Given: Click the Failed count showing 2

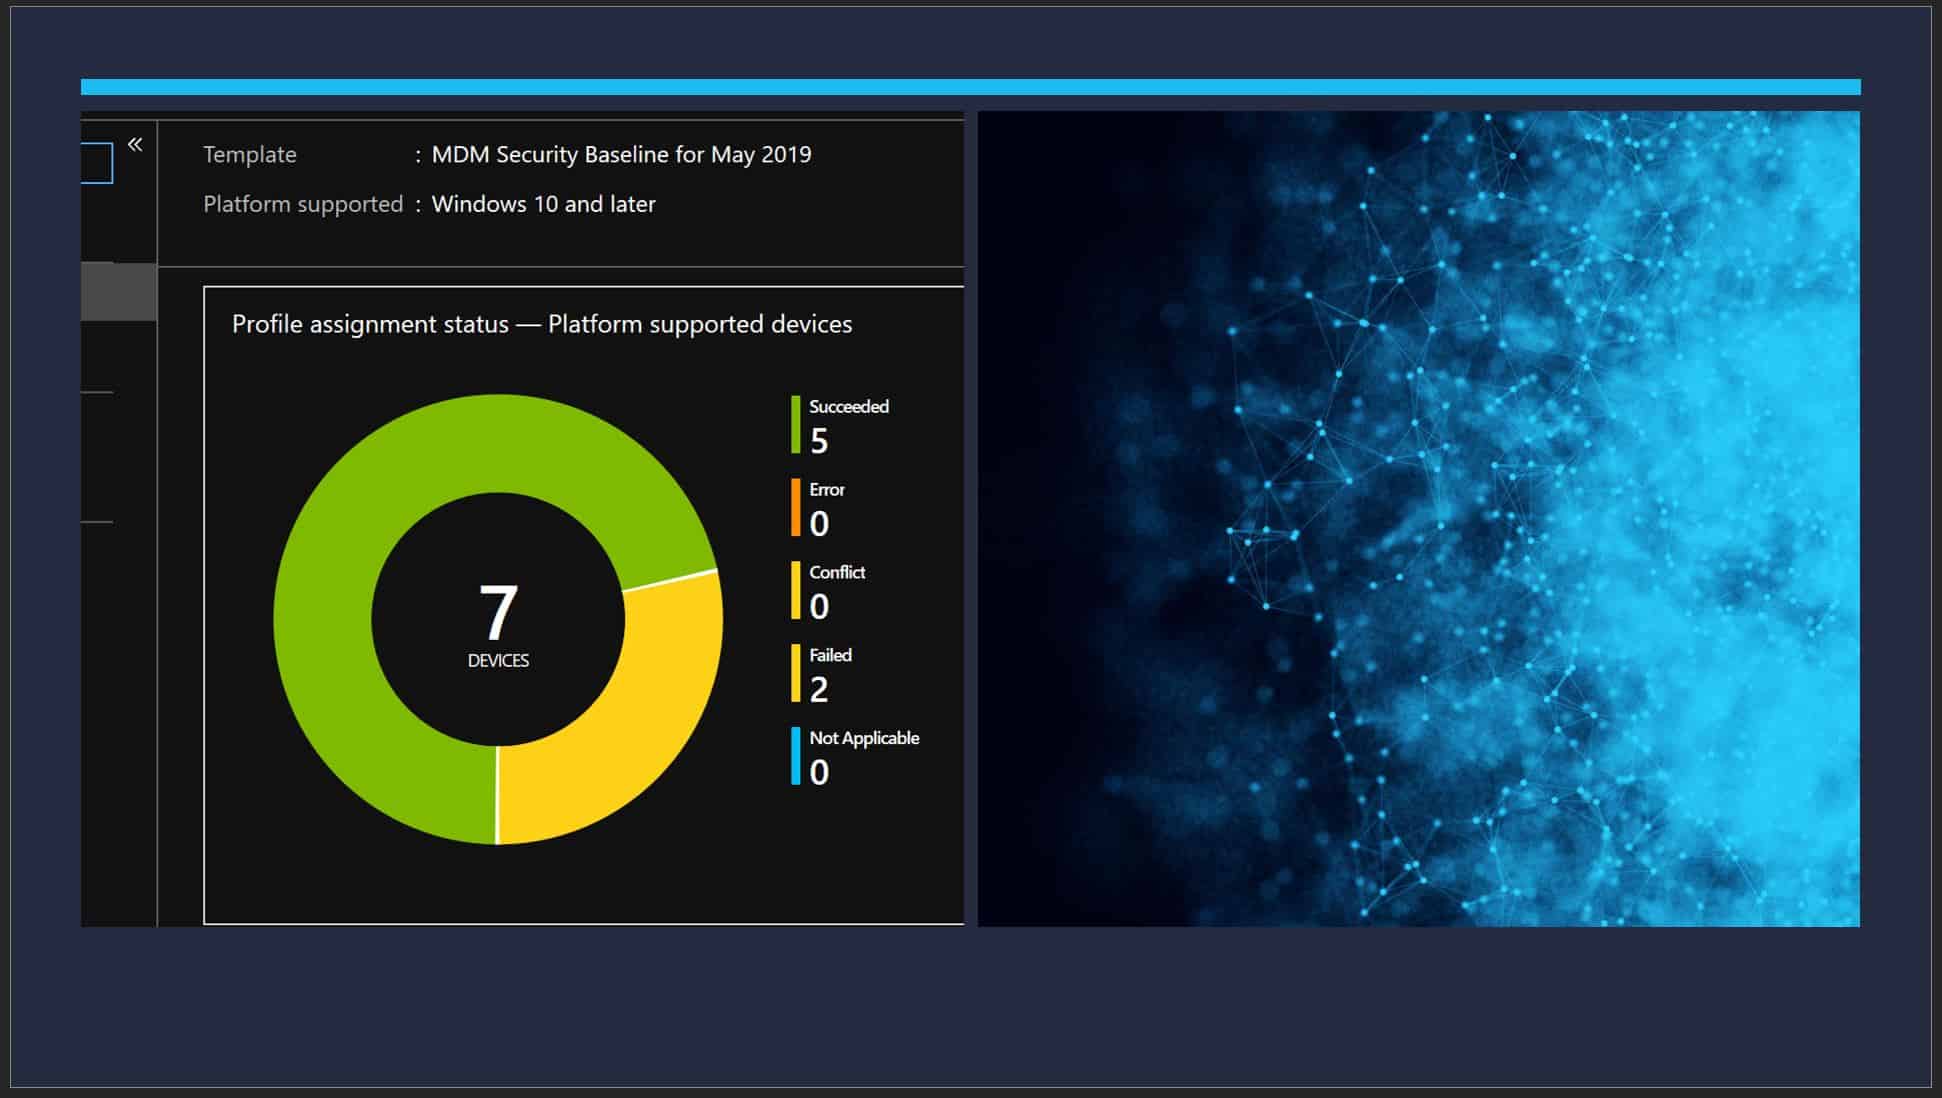Looking at the screenshot, I should point(820,688).
